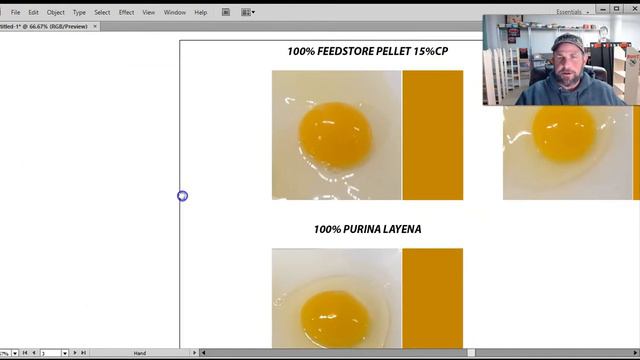Close the Untitled-1 document tab
This screenshot has height=360, width=640.
pyautogui.click(x=95, y=26)
